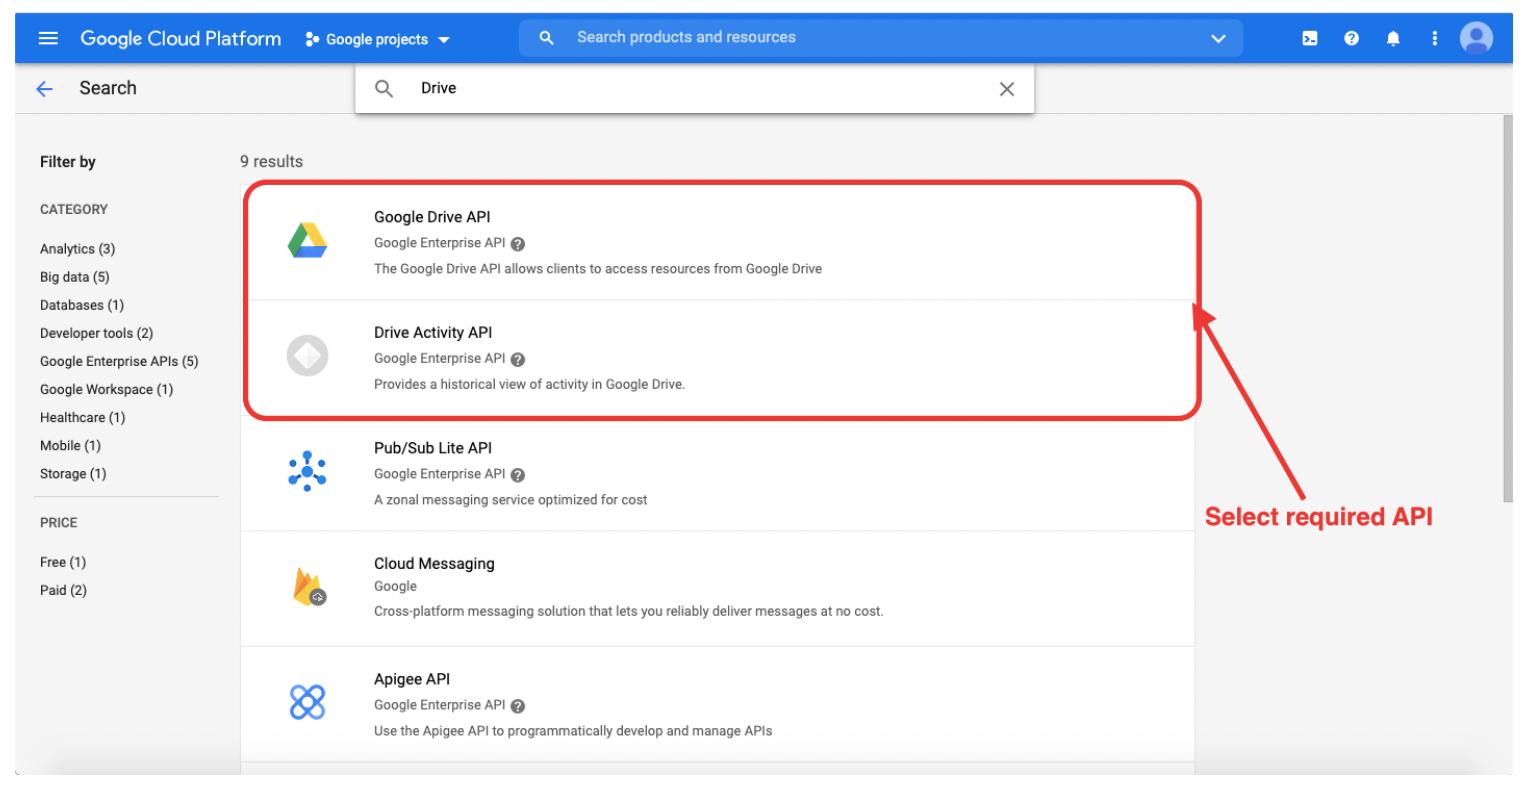
Task: Click help icon beside Pub/Sub Lite's Enterprise label
Action: coord(518,475)
